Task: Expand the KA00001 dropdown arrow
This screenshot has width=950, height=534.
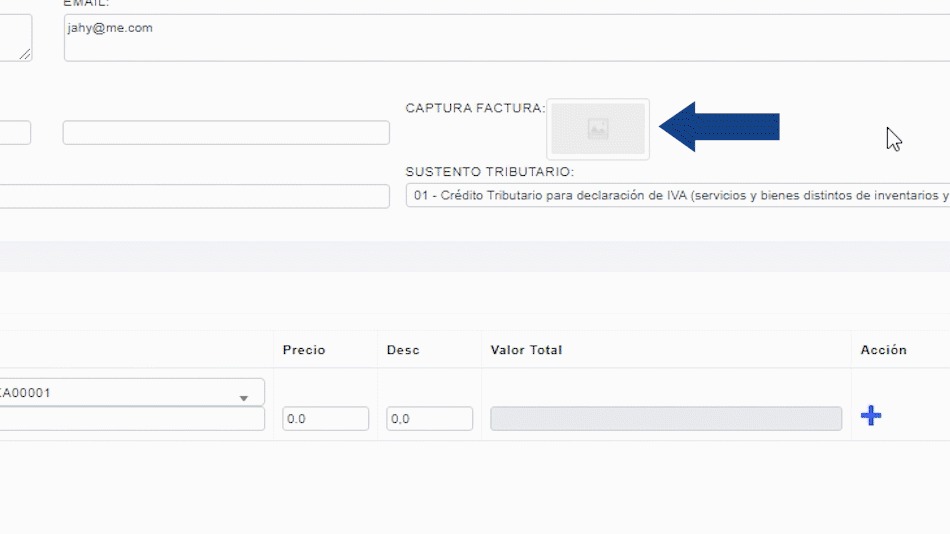Action: point(243,398)
